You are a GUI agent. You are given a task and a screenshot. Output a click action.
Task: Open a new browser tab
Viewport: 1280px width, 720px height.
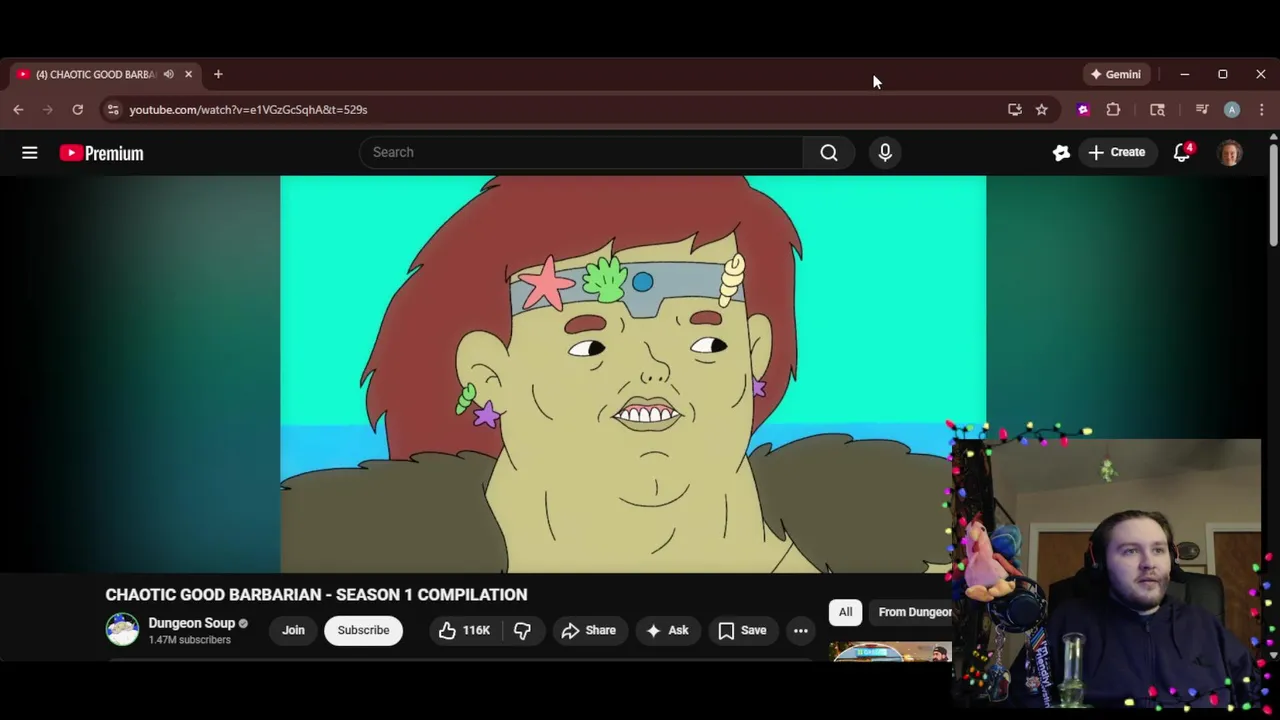218,74
